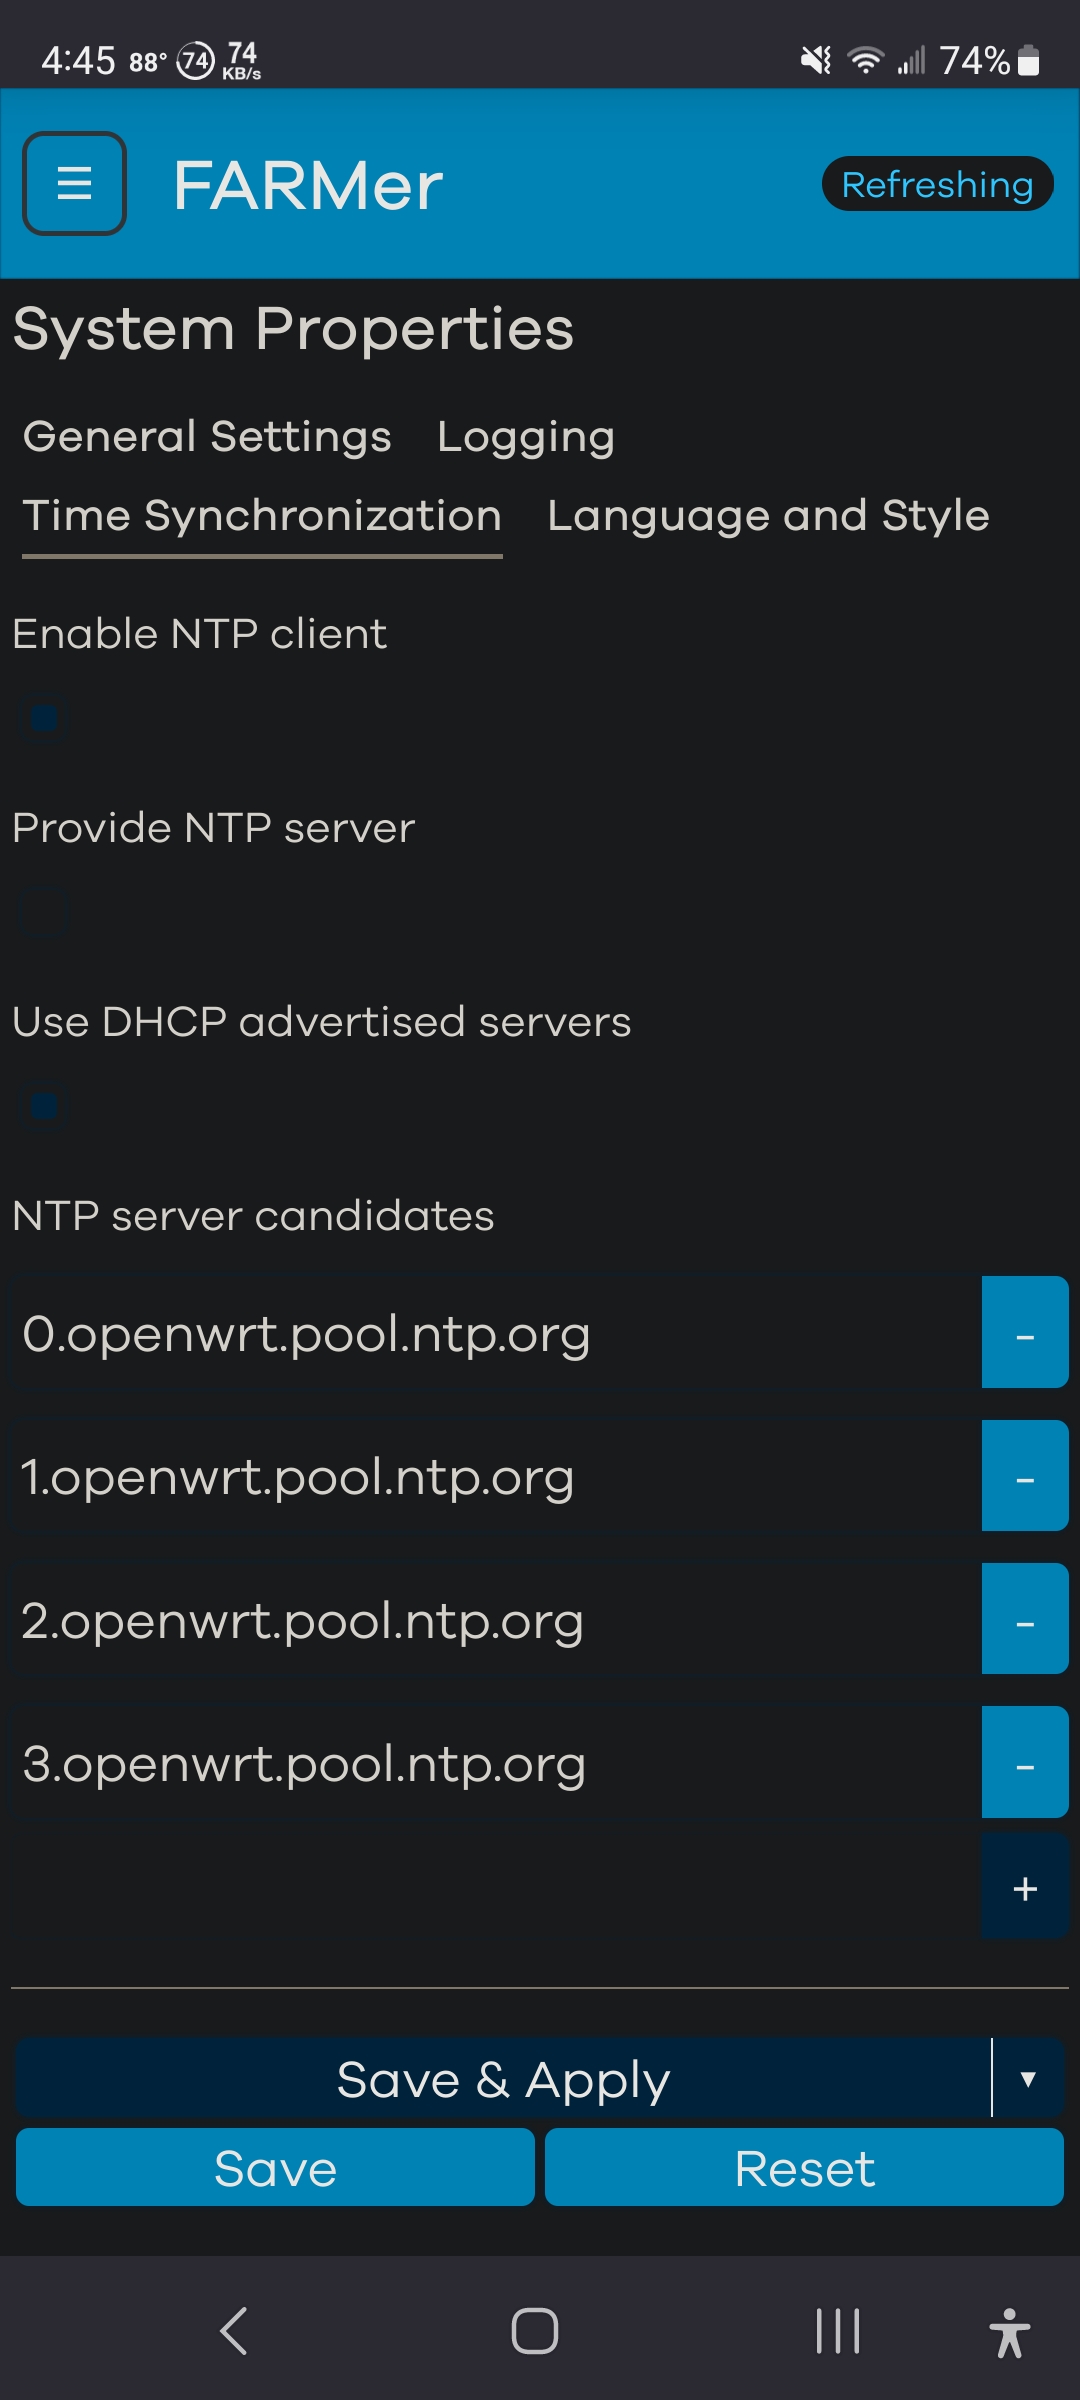Image resolution: width=1080 pixels, height=2400 pixels.
Task: Toggle Use DHCP advertised servers checkbox
Action: (x=44, y=1106)
